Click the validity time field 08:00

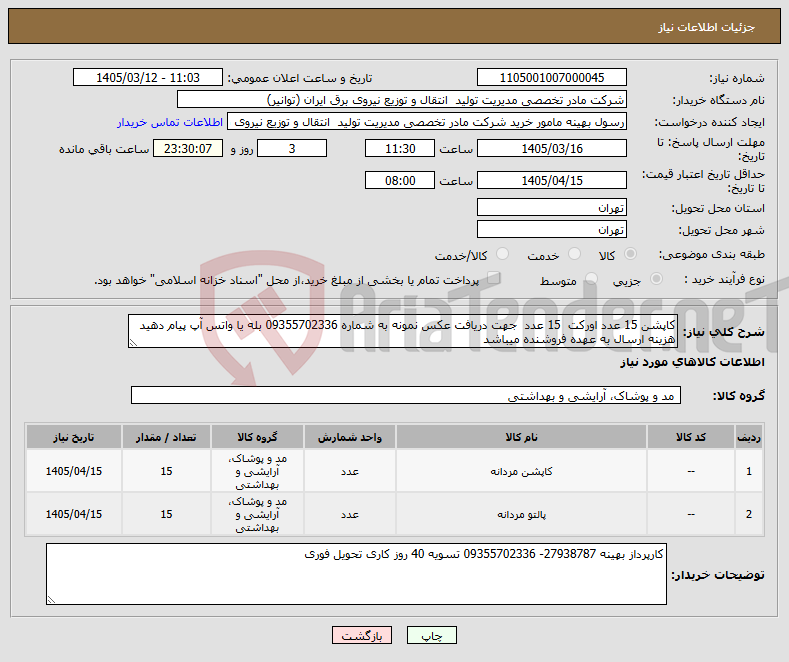[400, 180]
